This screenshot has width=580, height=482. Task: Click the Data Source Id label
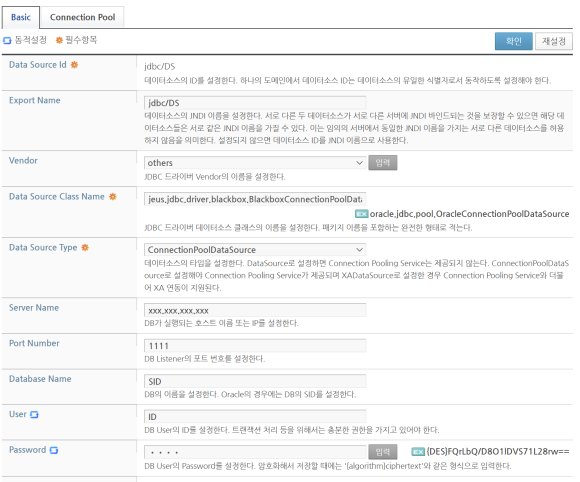(x=38, y=65)
